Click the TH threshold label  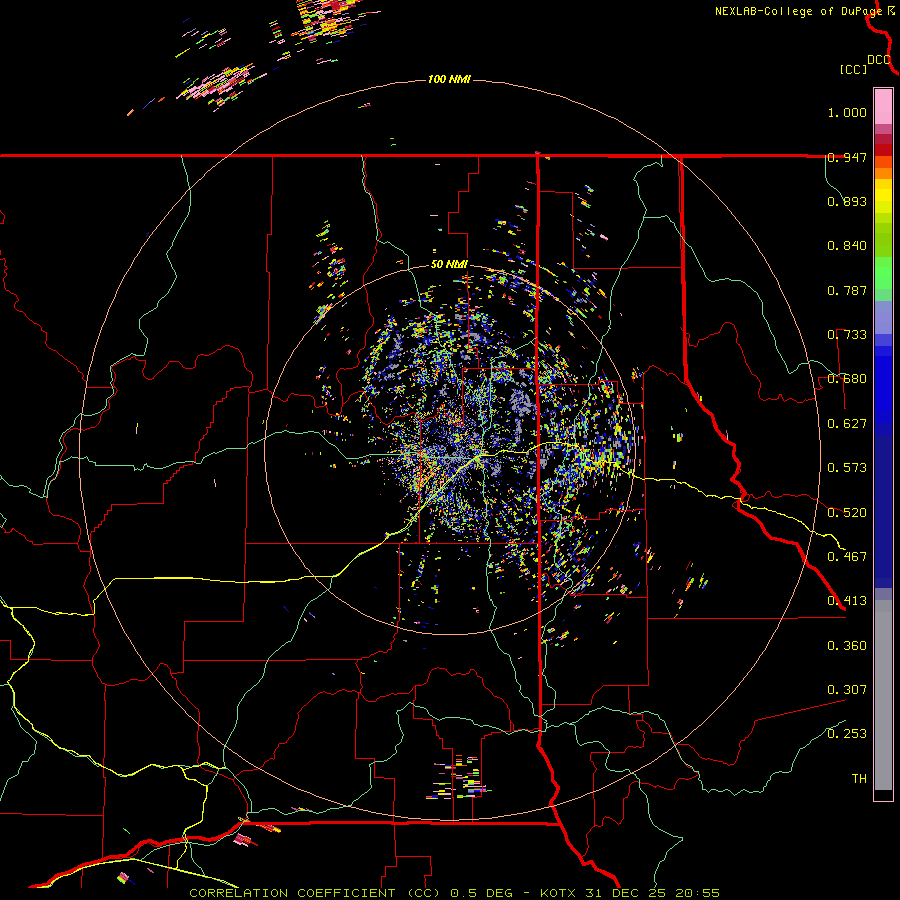click(x=859, y=779)
